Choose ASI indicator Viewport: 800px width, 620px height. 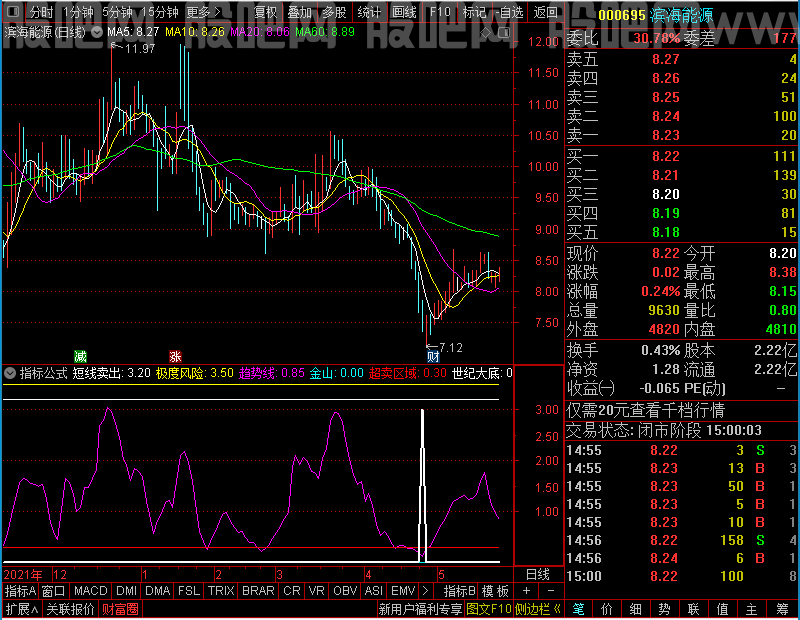(373, 591)
